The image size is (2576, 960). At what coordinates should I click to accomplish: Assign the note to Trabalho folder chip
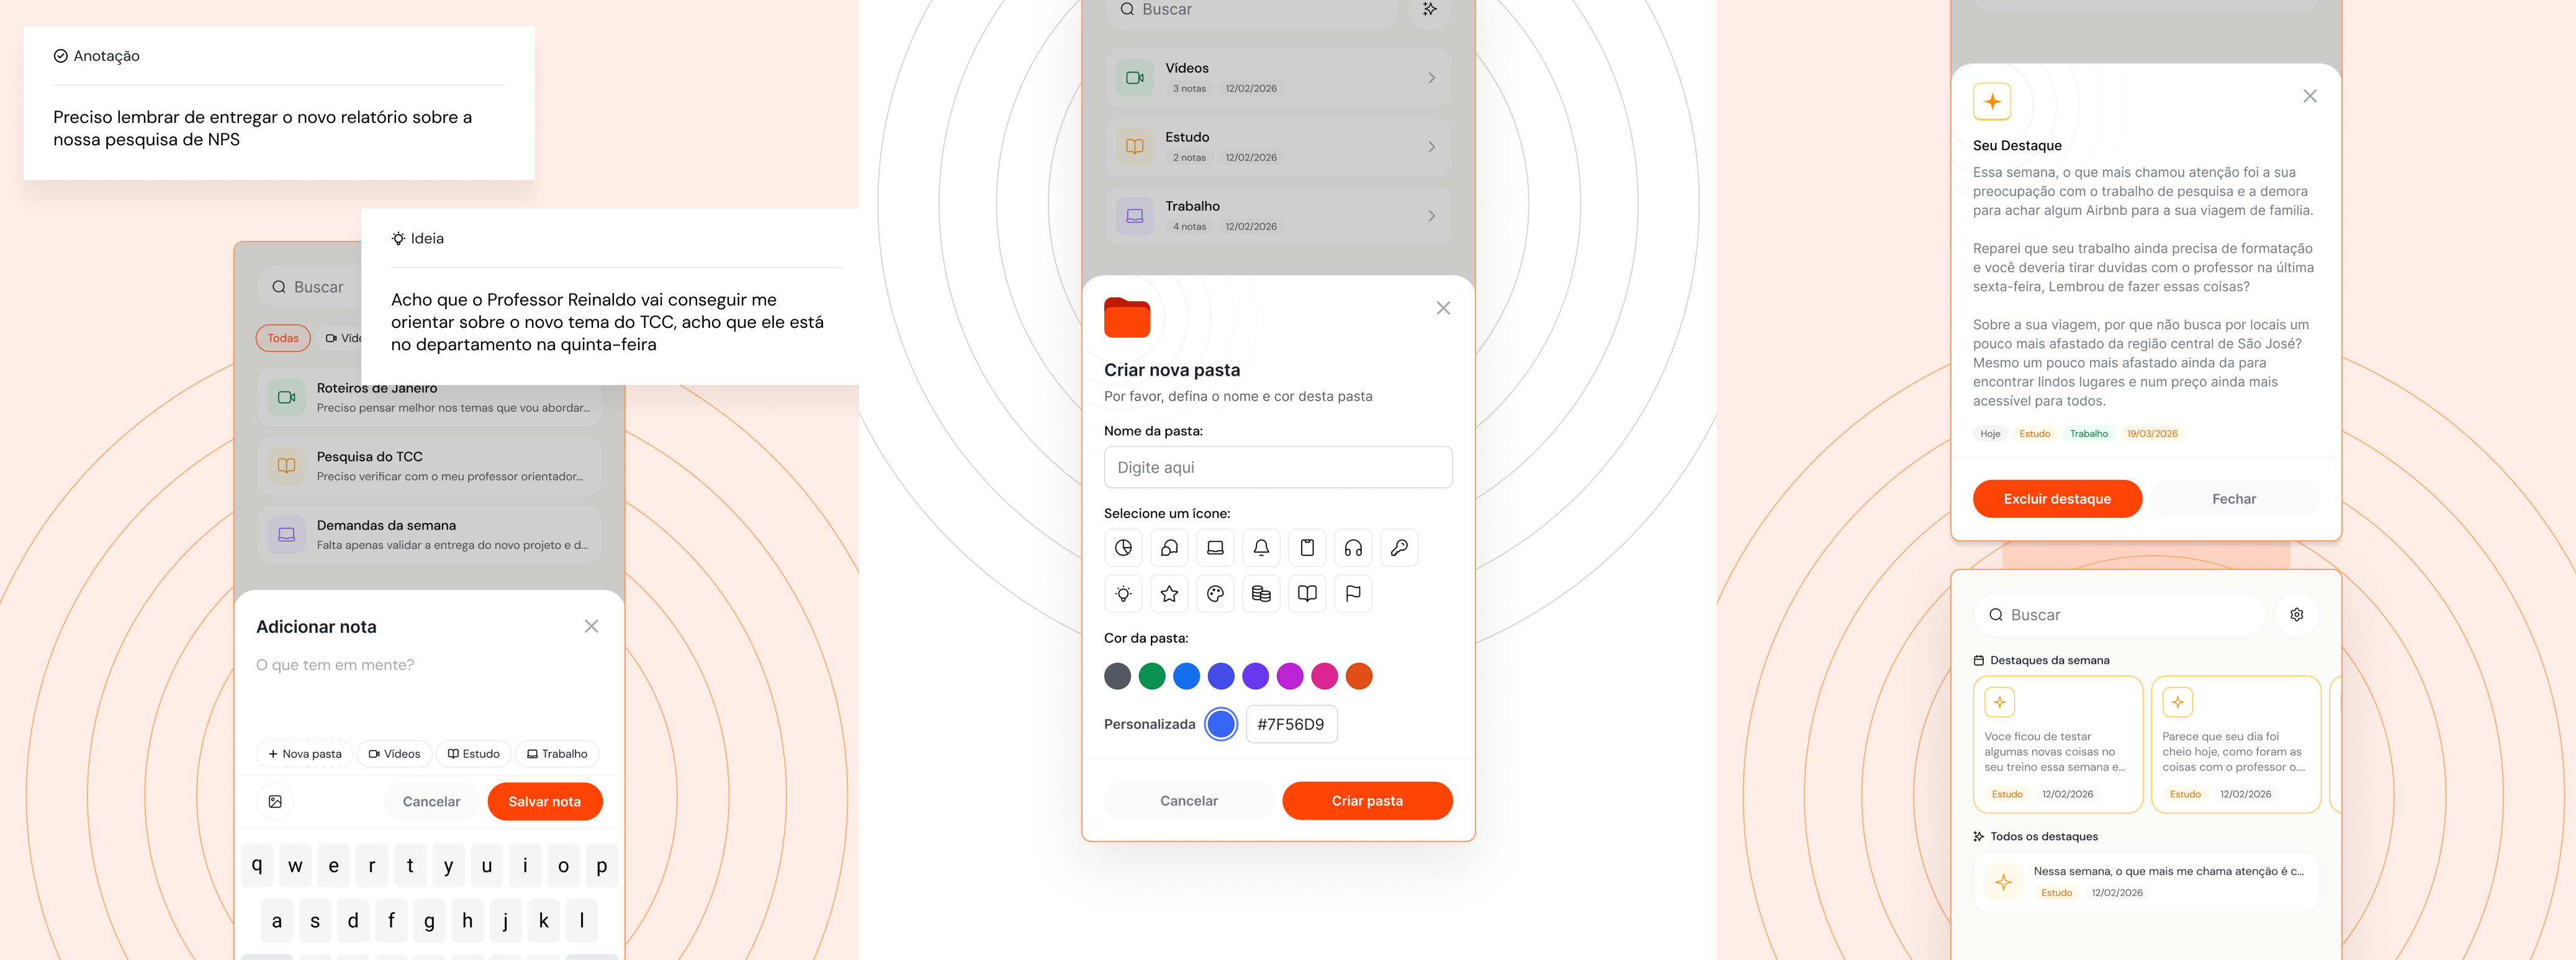pyautogui.click(x=557, y=754)
